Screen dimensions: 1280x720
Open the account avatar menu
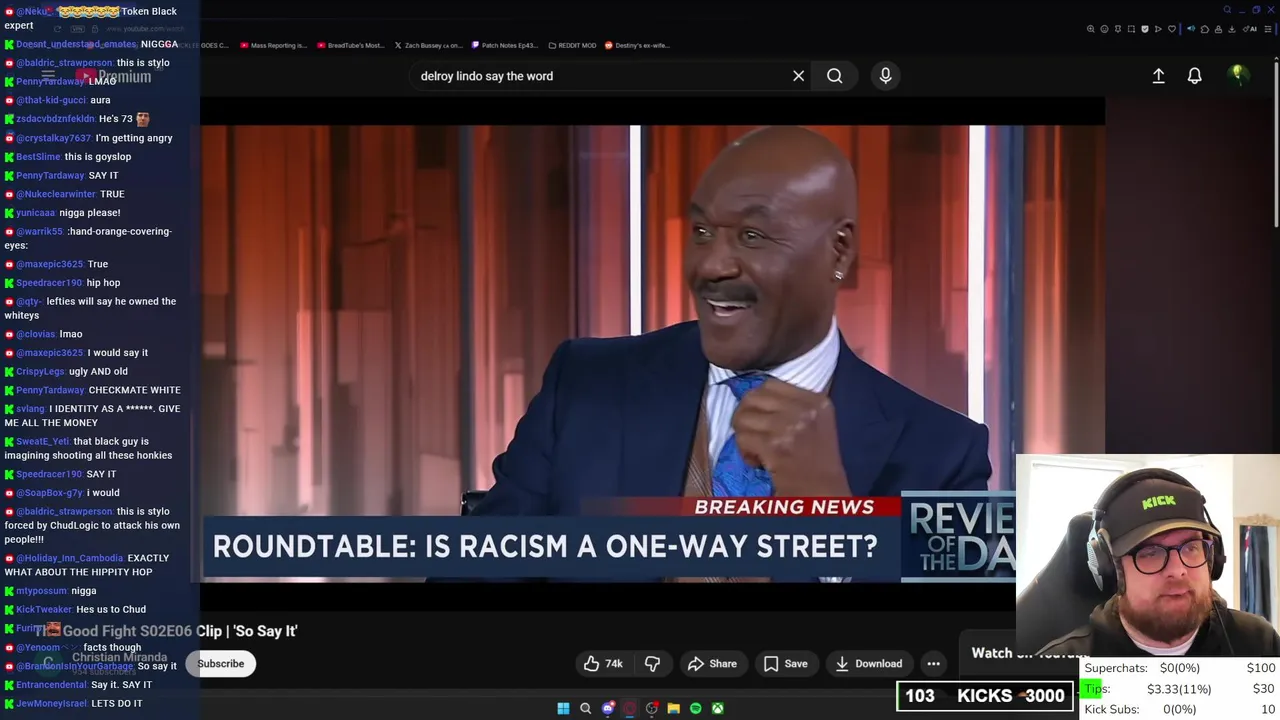tap(1238, 75)
